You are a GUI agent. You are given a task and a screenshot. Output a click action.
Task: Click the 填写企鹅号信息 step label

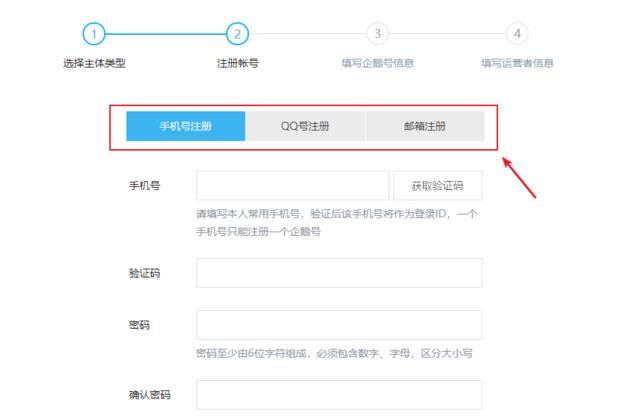point(378,63)
